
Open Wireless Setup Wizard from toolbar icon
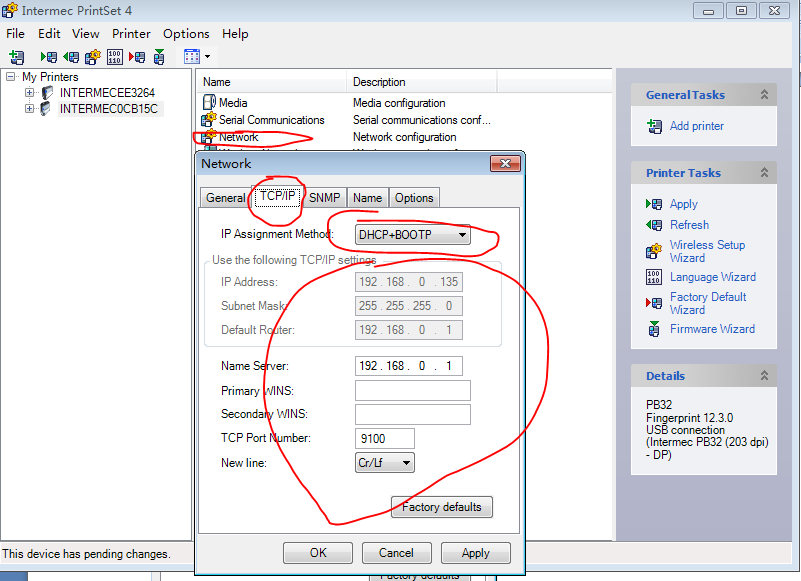click(93, 57)
